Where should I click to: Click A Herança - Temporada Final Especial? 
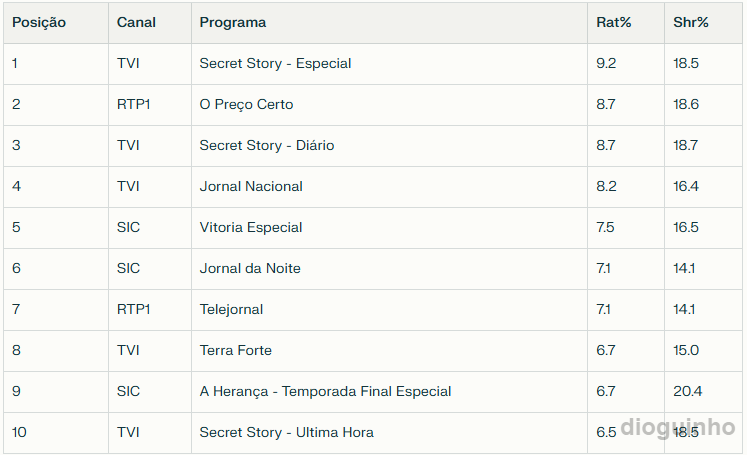(325, 391)
